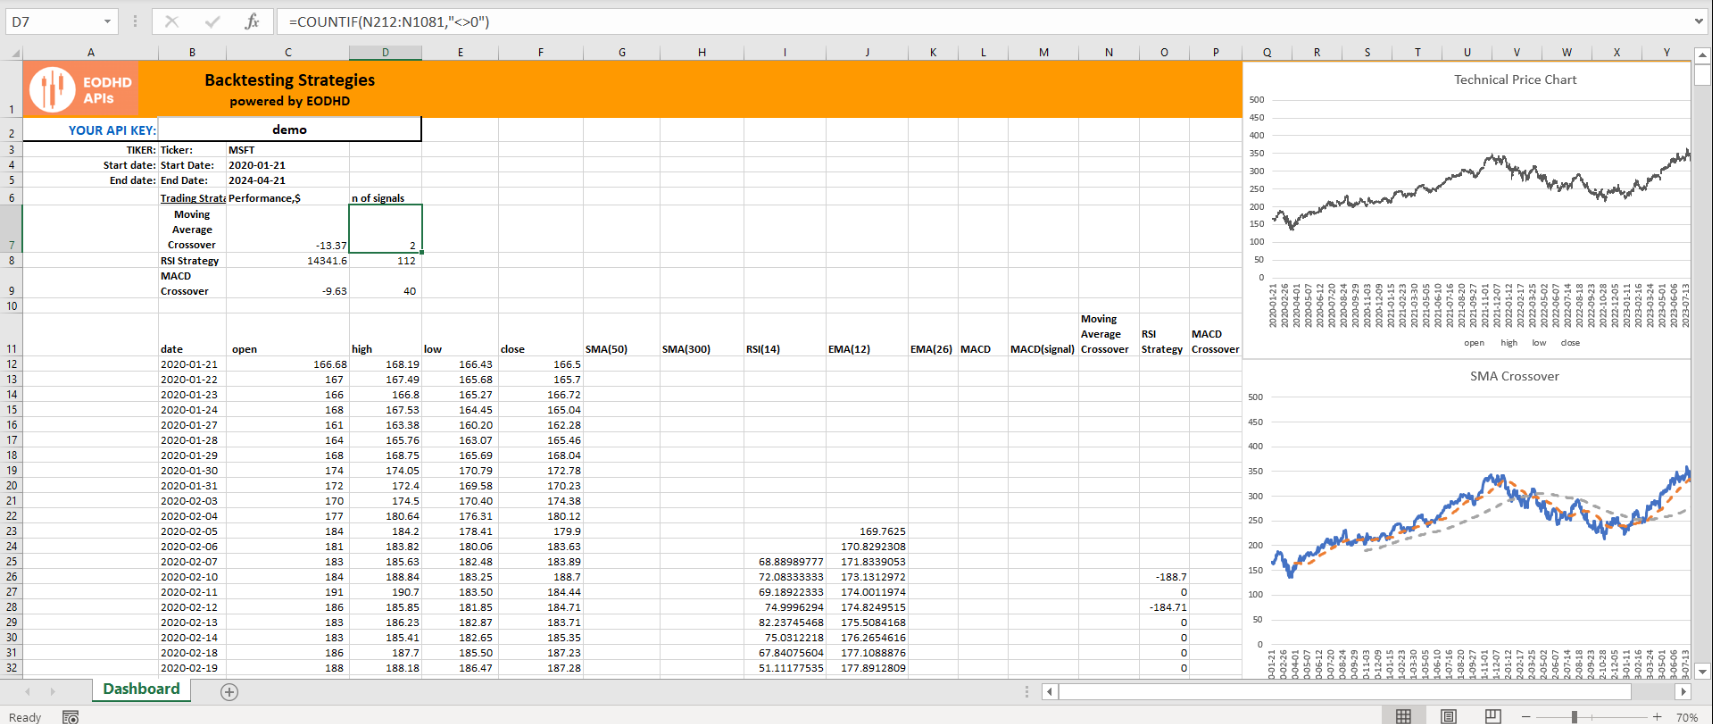Add a new sheet with plus button

pos(229,692)
